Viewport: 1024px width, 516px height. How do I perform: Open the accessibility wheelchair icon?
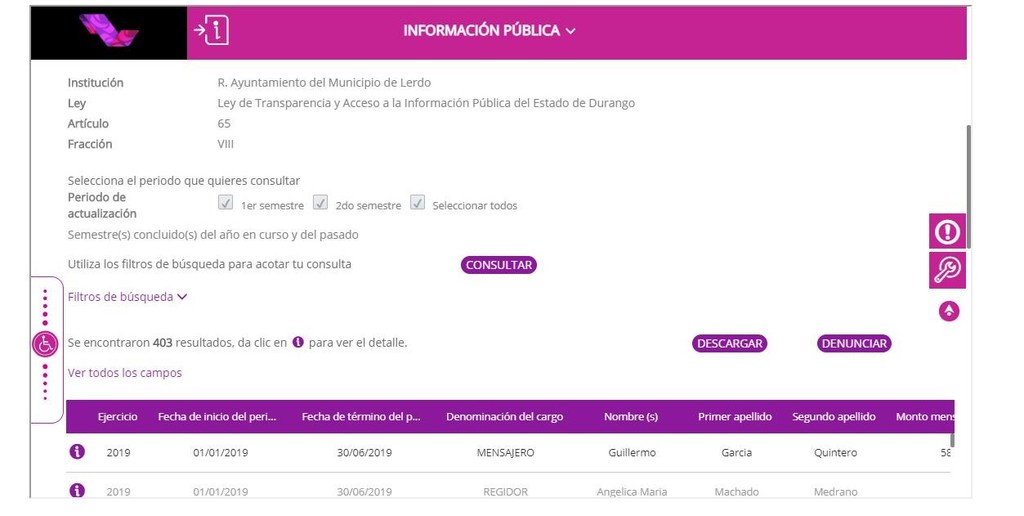[x=45, y=344]
